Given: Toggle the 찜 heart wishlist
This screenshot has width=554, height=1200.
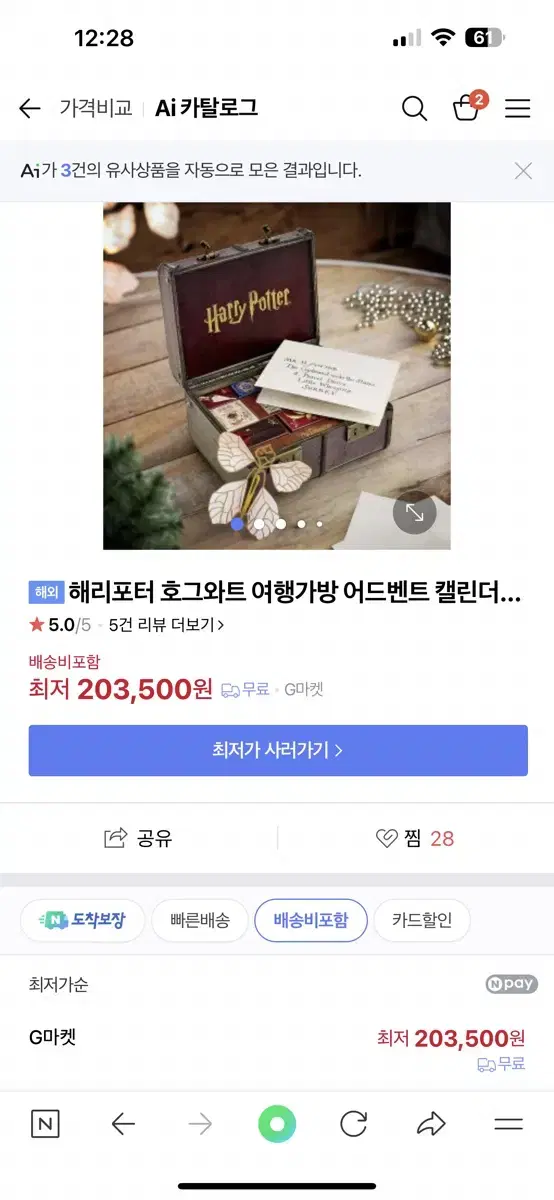Looking at the screenshot, I should (x=387, y=839).
